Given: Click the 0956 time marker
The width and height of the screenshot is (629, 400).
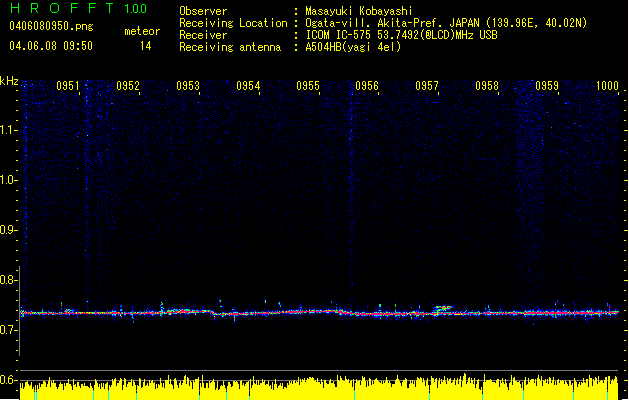Looking at the screenshot, I should [x=367, y=86].
